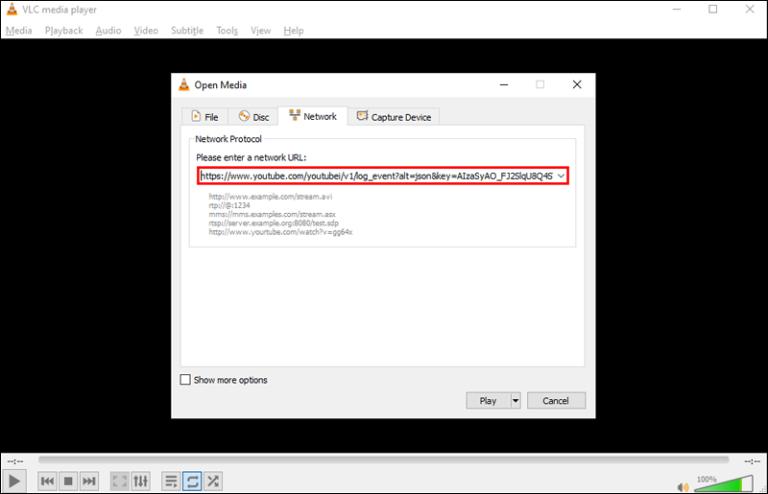Click the VLC cone icon in title bar

[12, 9]
